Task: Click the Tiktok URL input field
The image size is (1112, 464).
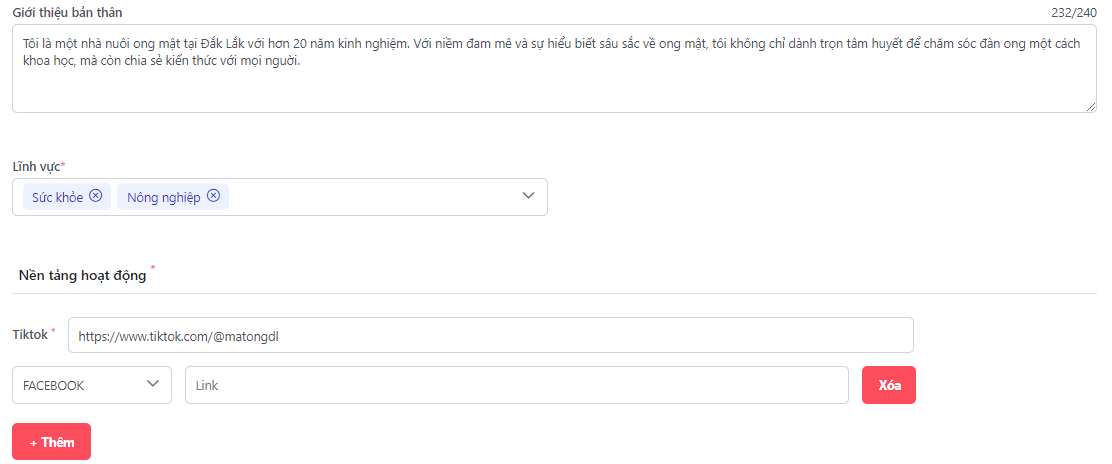Action: pos(490,336)
